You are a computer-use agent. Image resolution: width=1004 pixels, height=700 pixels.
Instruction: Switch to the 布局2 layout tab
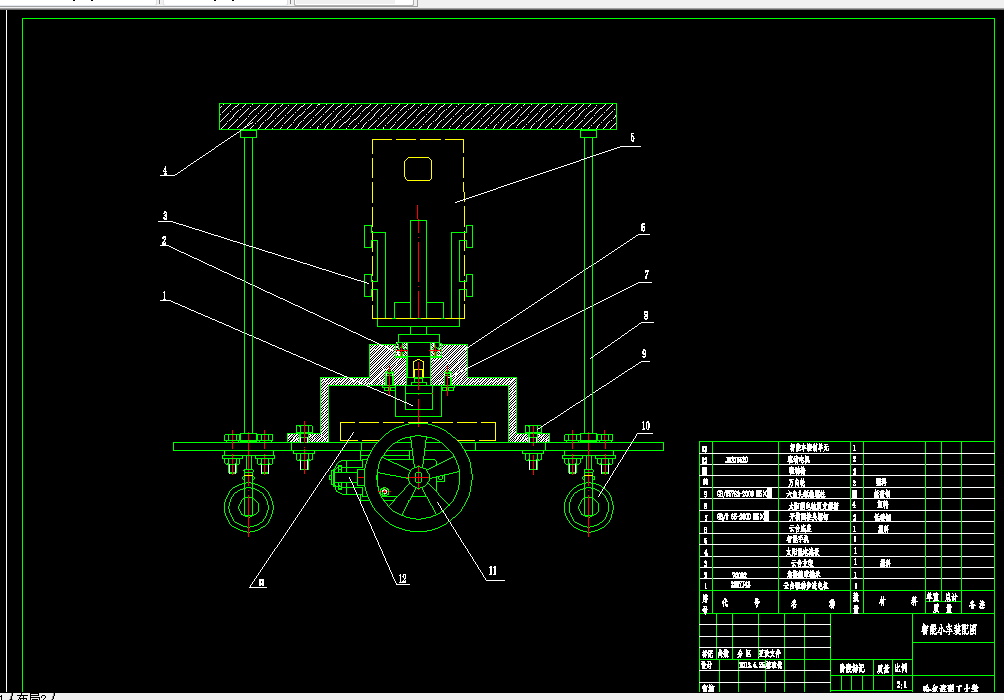pyautogui.click(x=31, y=696)
